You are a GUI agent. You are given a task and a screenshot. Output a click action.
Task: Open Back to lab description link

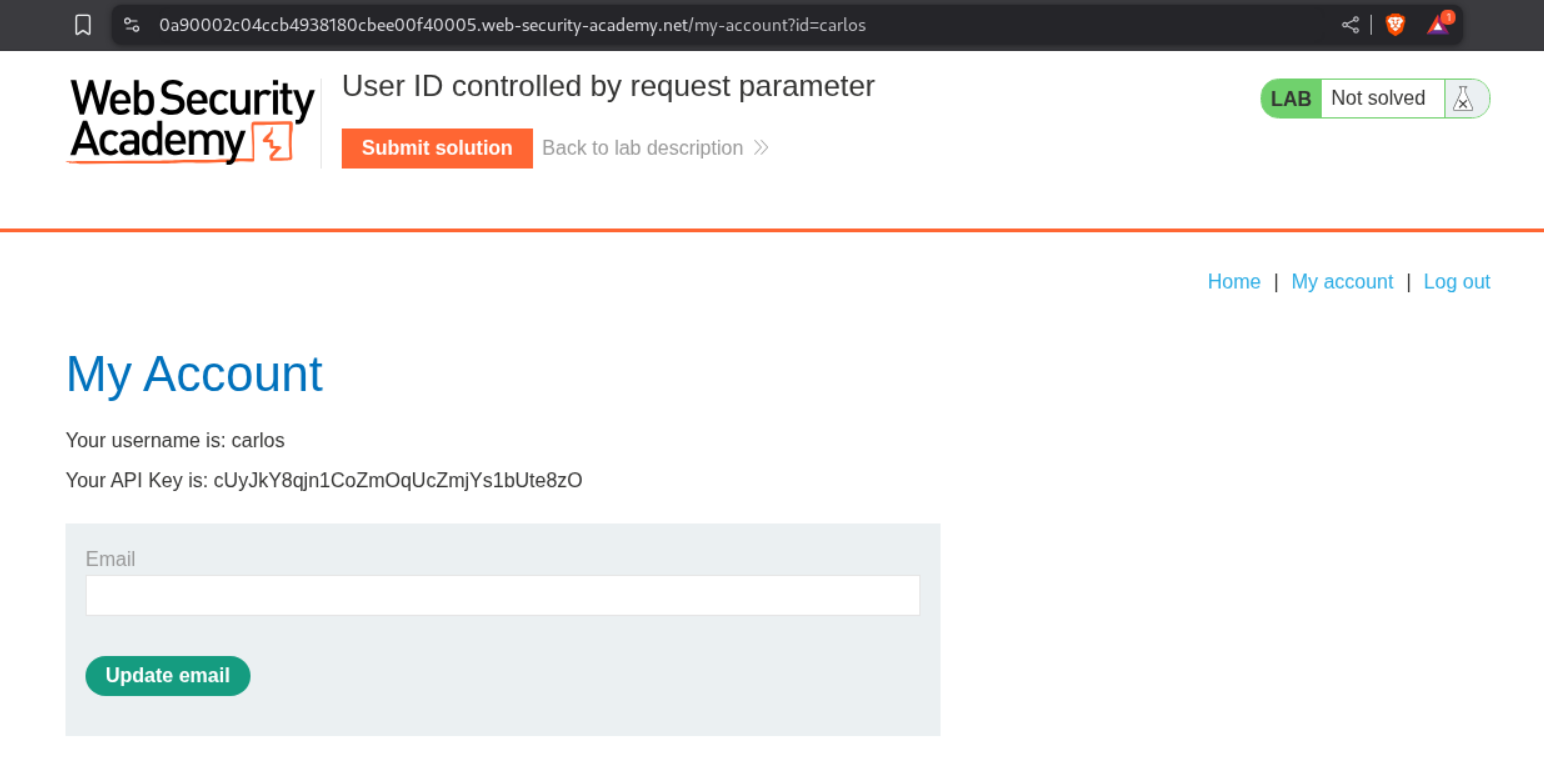click(642, 148)
